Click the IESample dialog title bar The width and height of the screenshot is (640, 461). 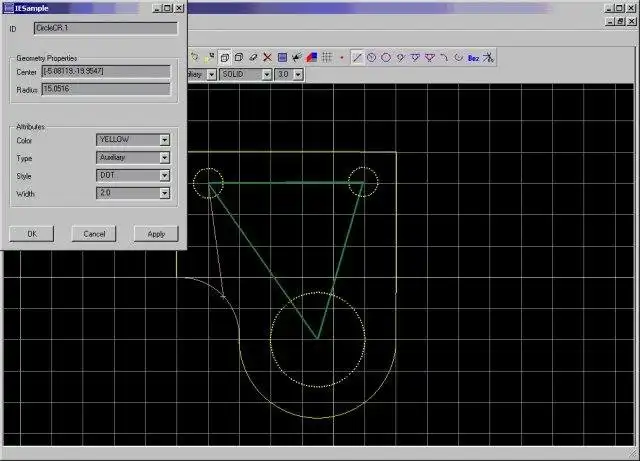click(78, 8)
